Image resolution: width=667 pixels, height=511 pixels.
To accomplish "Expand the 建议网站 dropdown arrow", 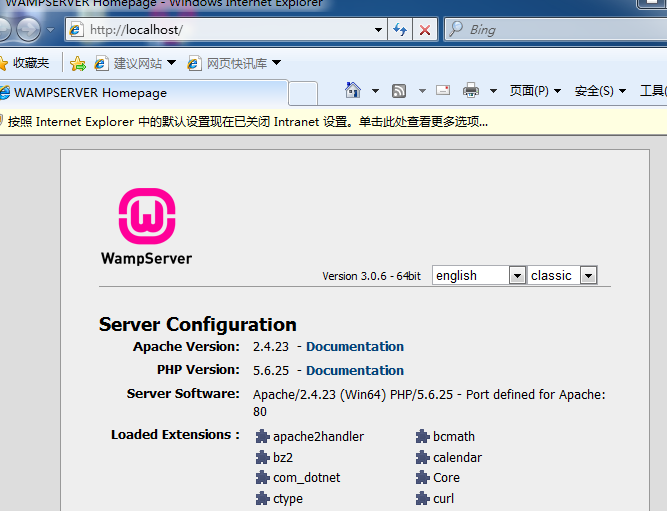I will click(x=171, y=63).
